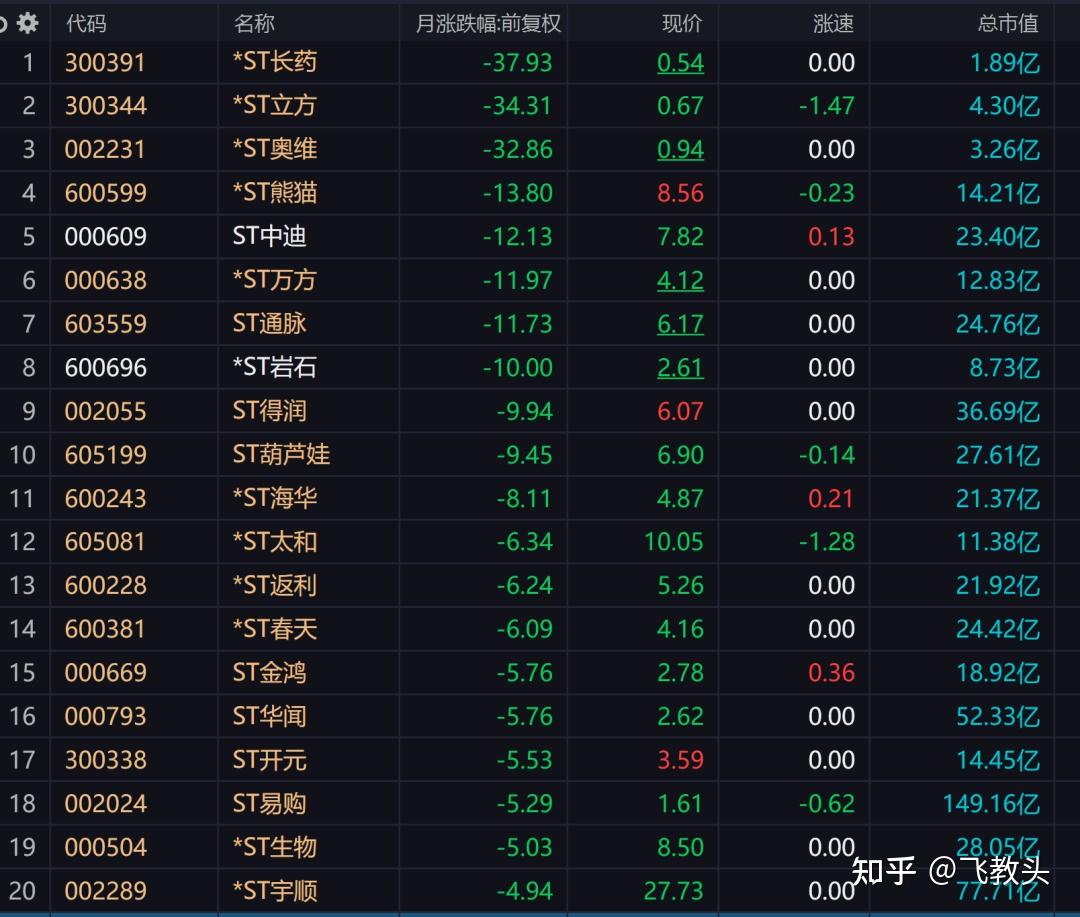Click the 名称 column header
1080x917 pixels.
254,22
